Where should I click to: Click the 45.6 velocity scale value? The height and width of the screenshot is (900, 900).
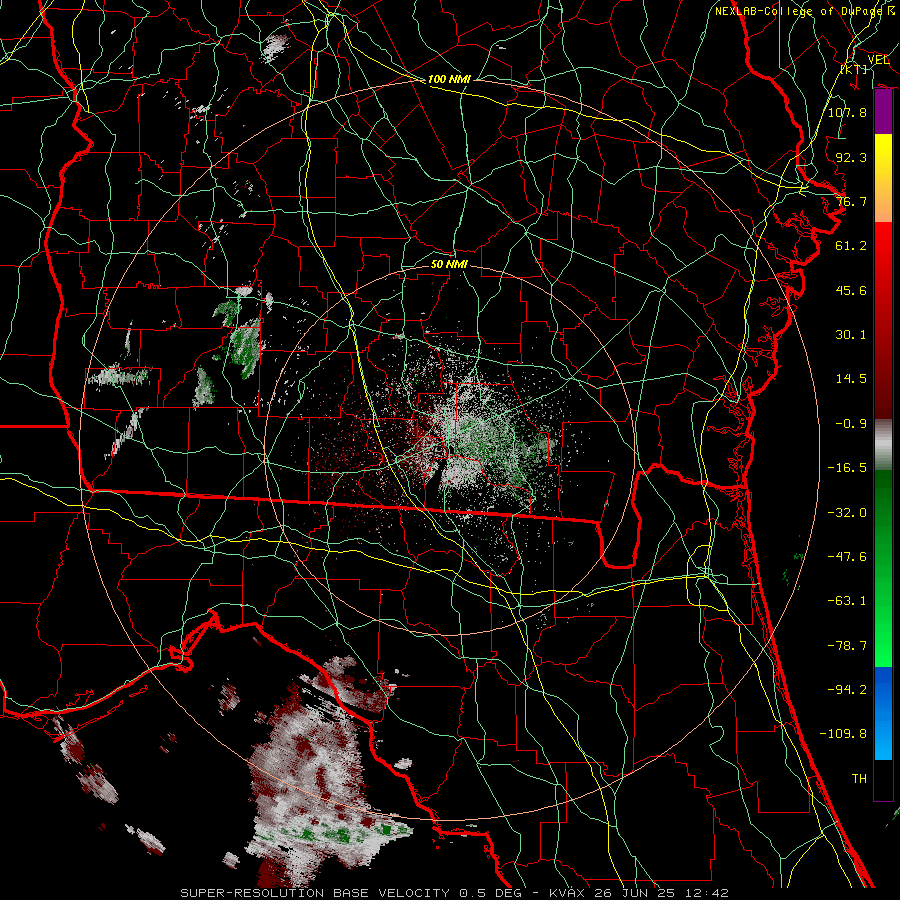click(x=851, y=290)
